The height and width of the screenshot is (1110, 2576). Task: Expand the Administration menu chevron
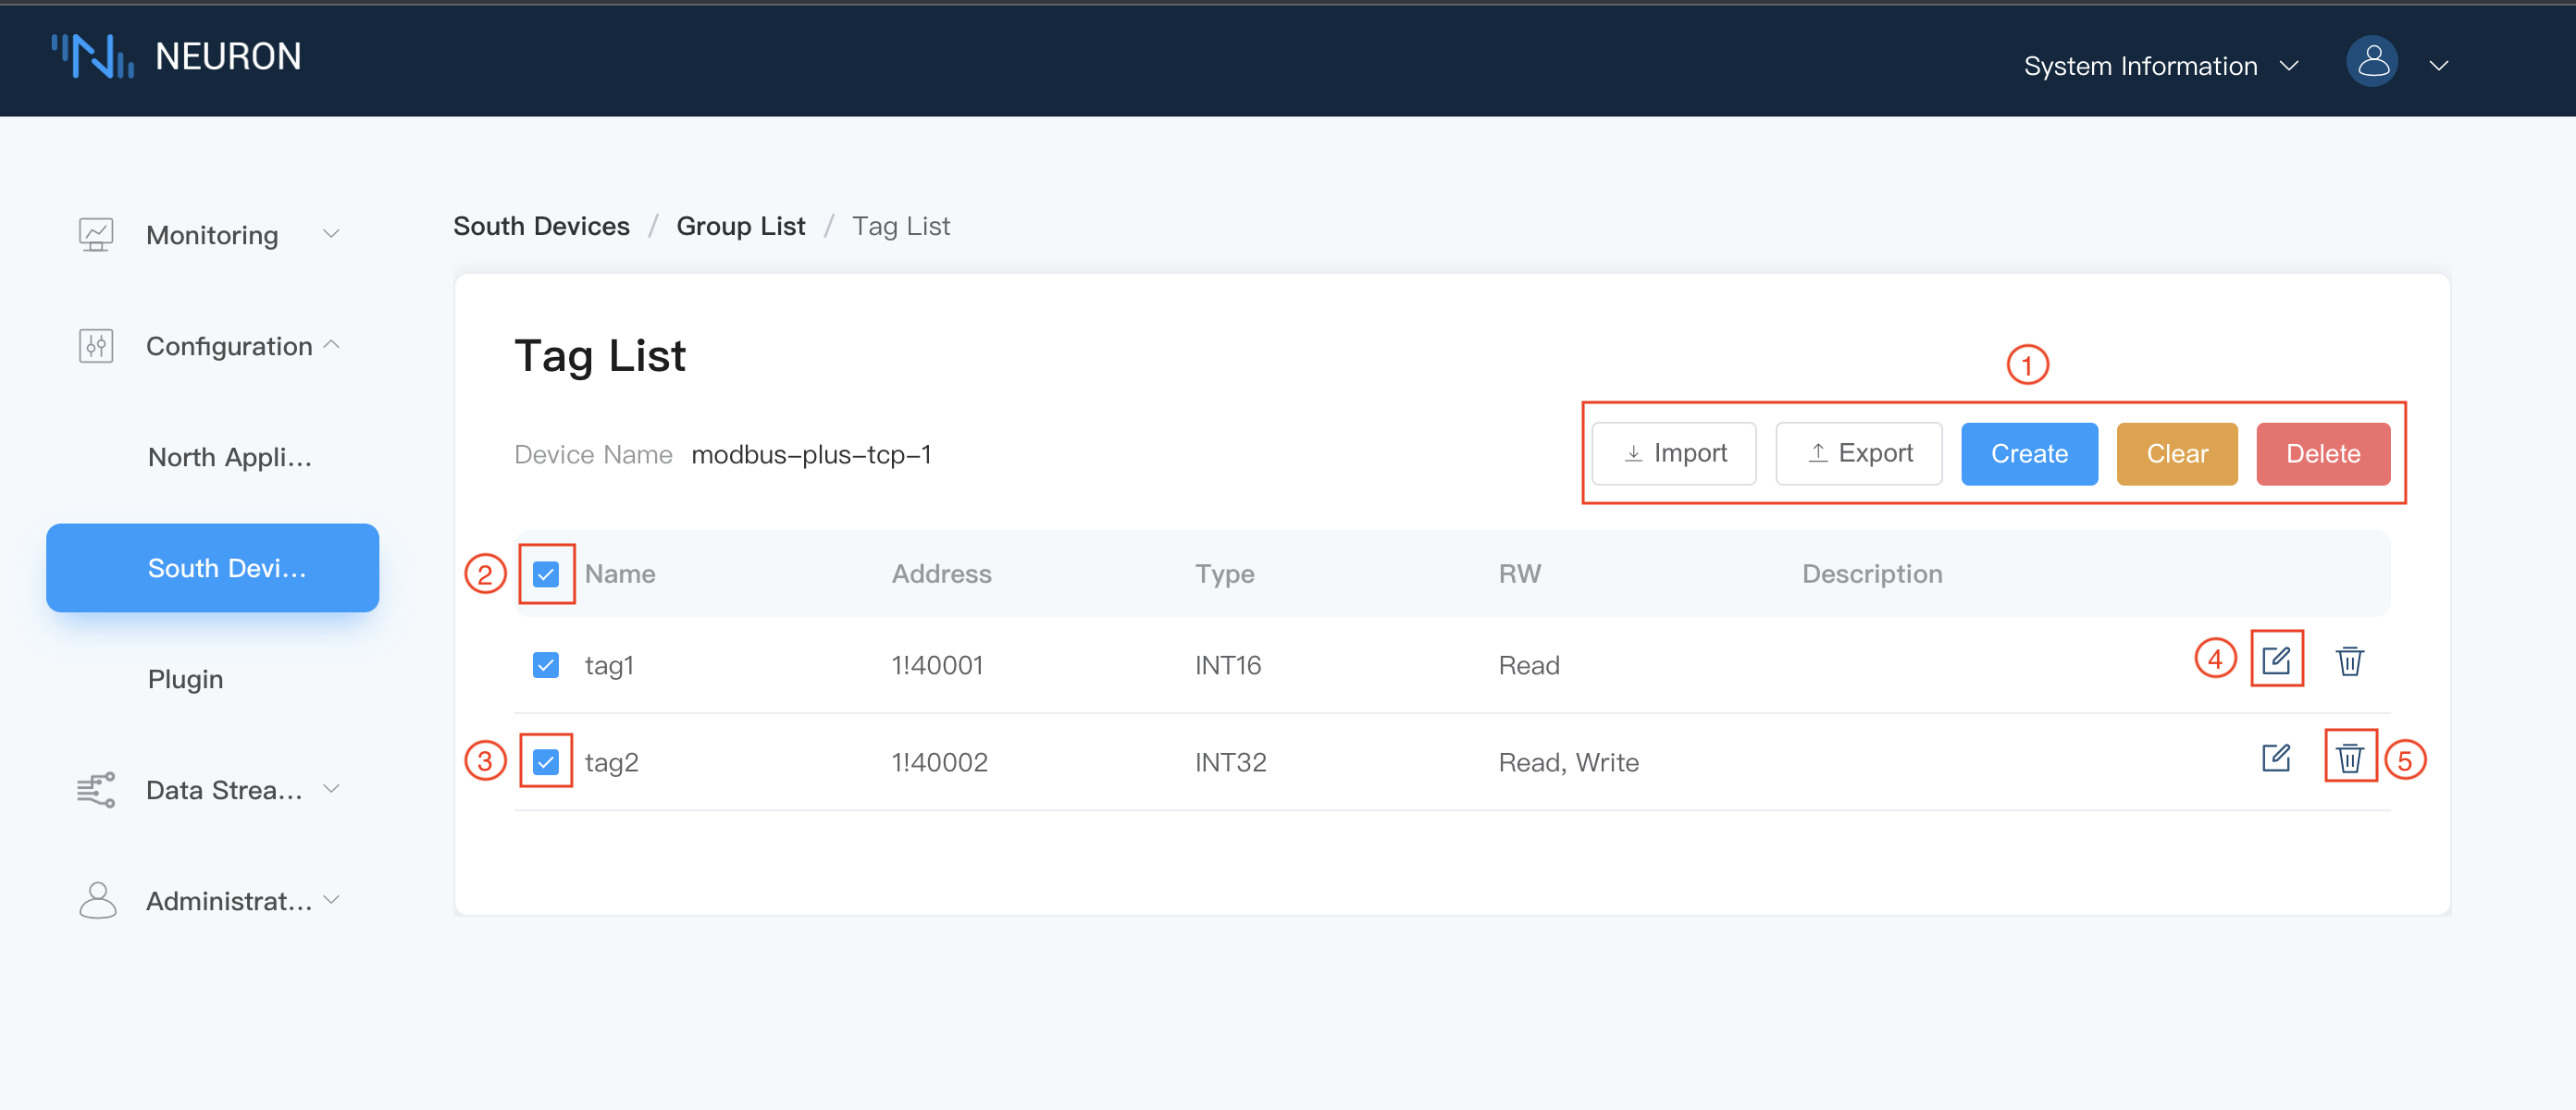(x=331, y=900)
